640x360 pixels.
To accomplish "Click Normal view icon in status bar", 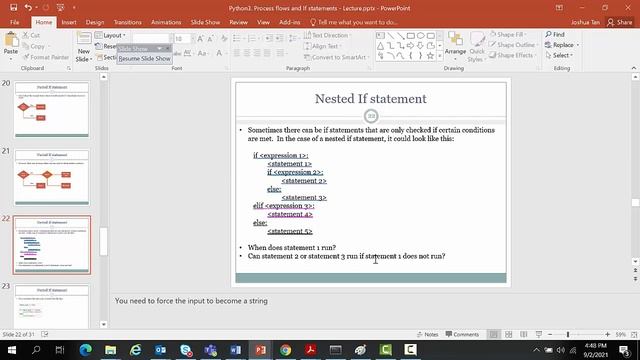I will point(493,334).
